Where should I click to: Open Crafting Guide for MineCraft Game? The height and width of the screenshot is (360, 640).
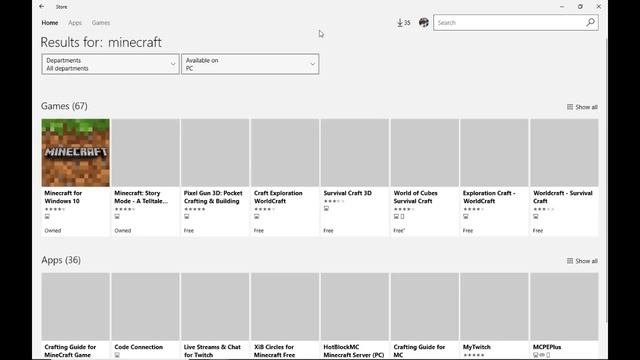point(70,351)
